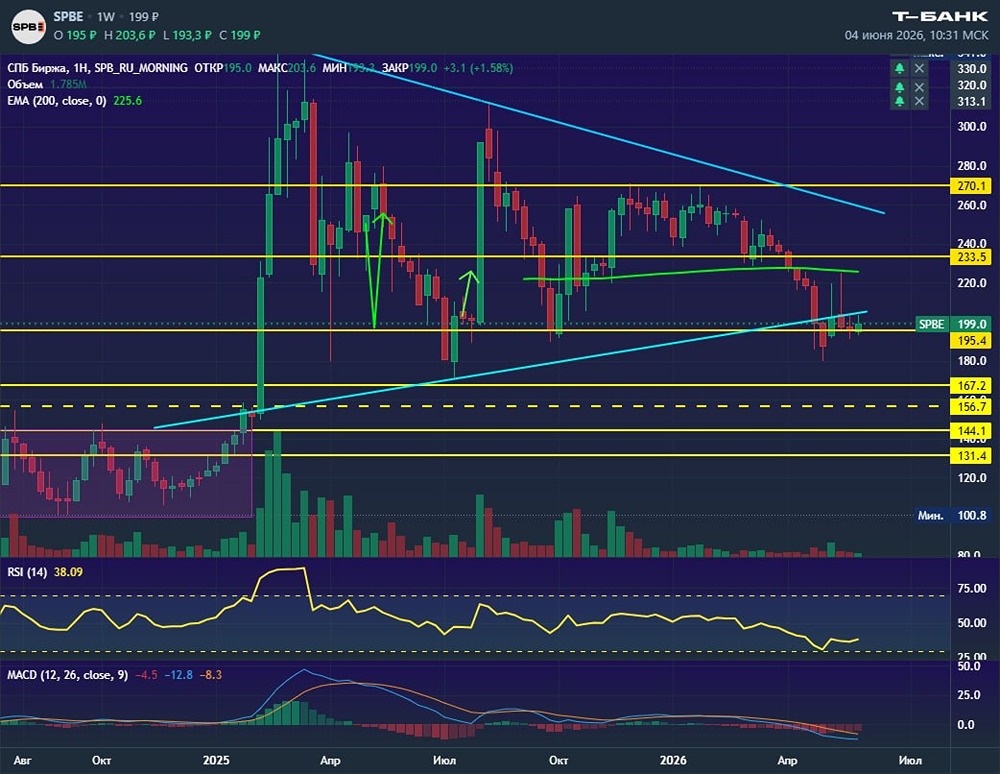Click the 280.0 price scale label

pyautogui.click(x=971, y=166)
